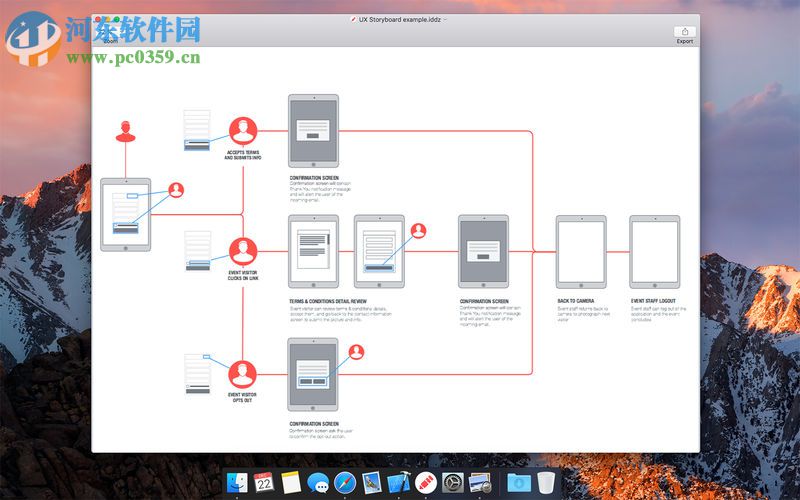Select the 'Accepts terms and submits info' user icon
The image size is (800, 500).
[x=243, y=131]
